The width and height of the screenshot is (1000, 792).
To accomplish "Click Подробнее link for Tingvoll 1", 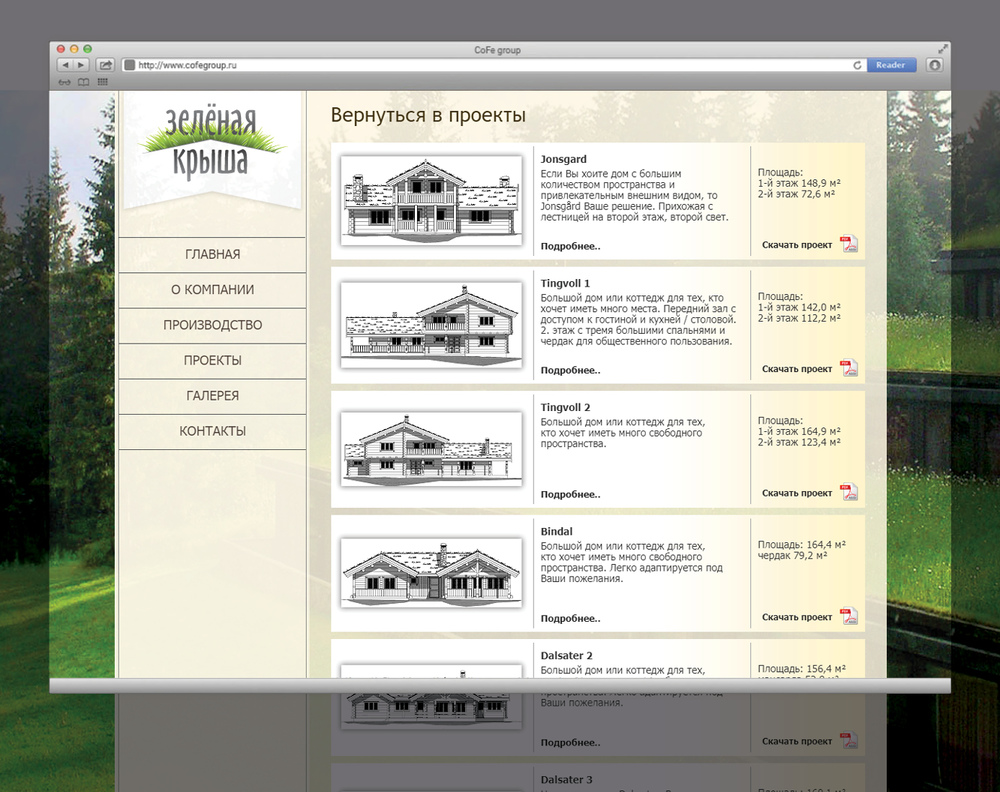I will (570, 370).
